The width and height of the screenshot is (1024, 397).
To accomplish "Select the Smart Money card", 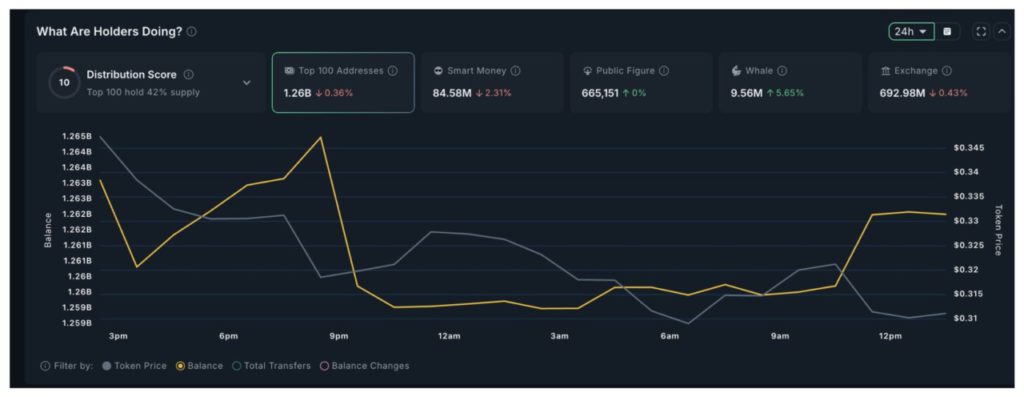I will click(492, 83).
